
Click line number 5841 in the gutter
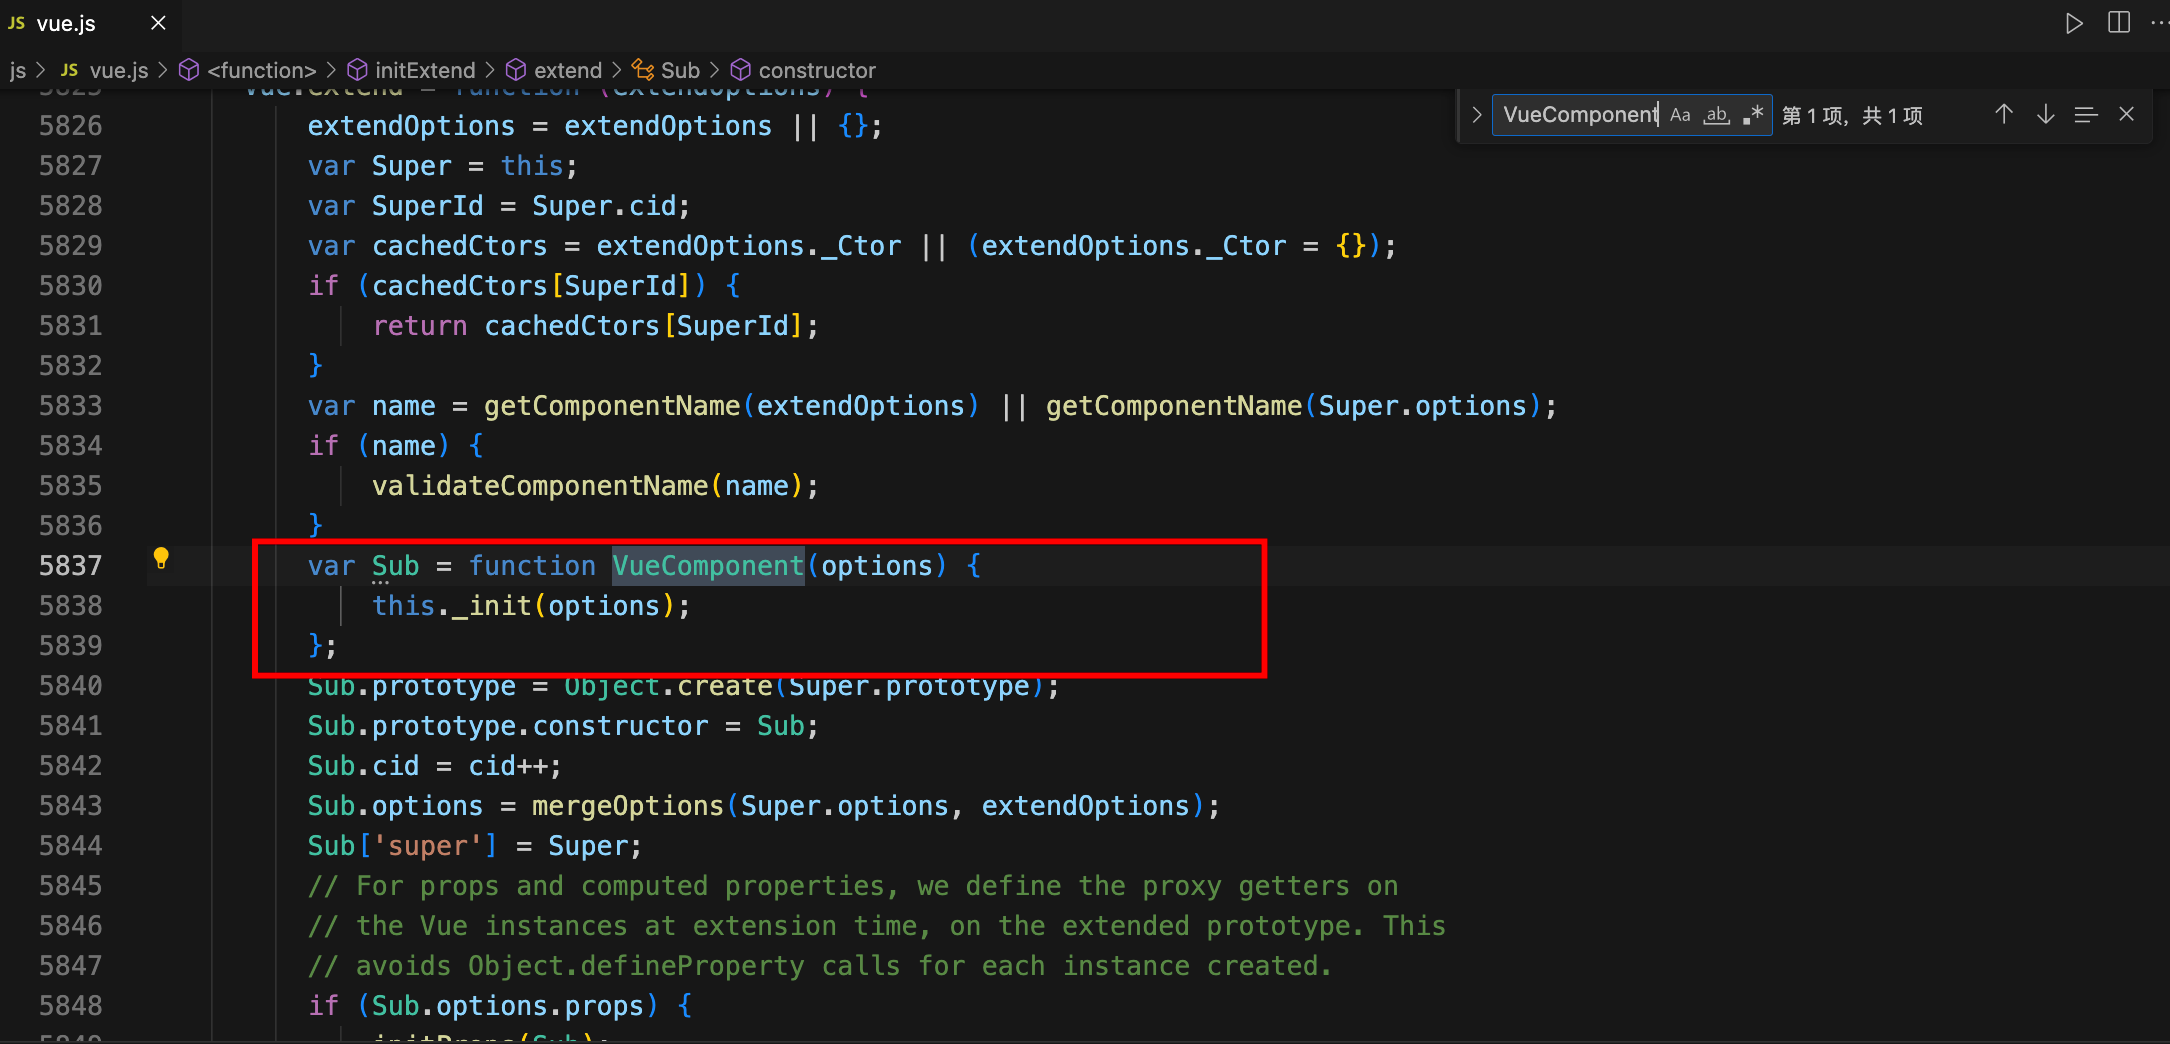tap(70, 726)
